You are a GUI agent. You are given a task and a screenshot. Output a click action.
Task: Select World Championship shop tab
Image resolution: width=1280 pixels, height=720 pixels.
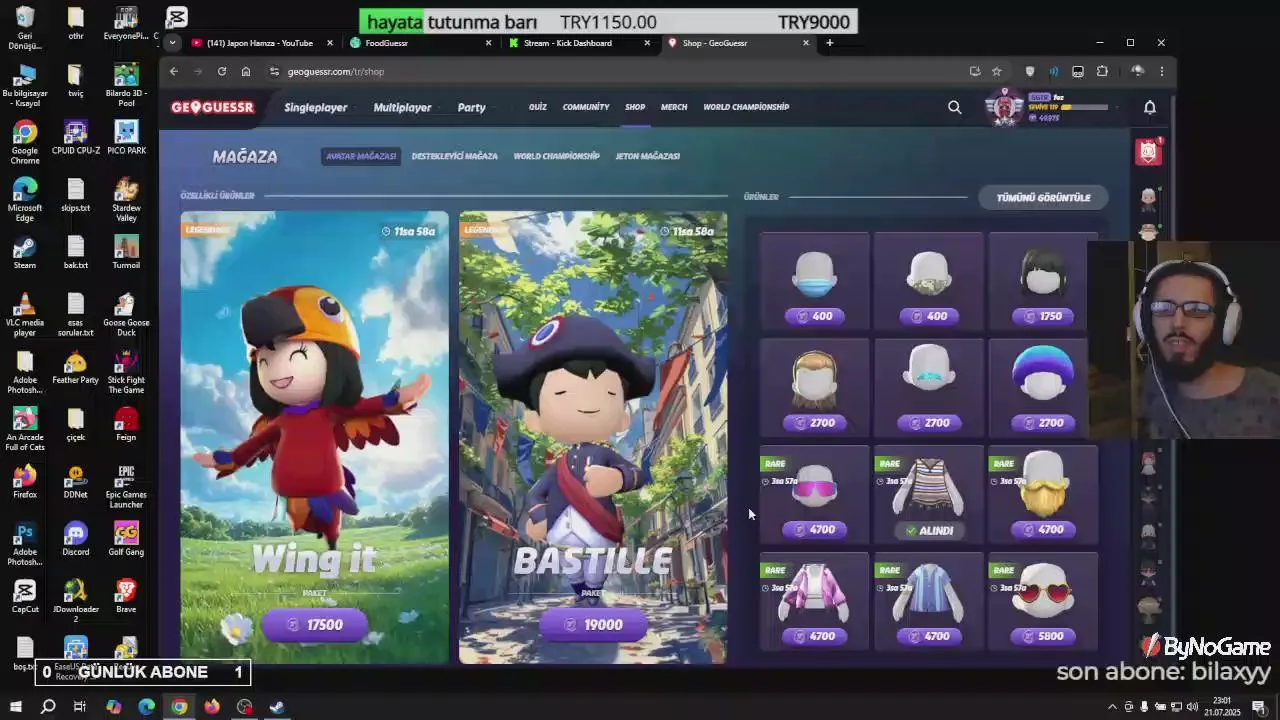(557, 156)
